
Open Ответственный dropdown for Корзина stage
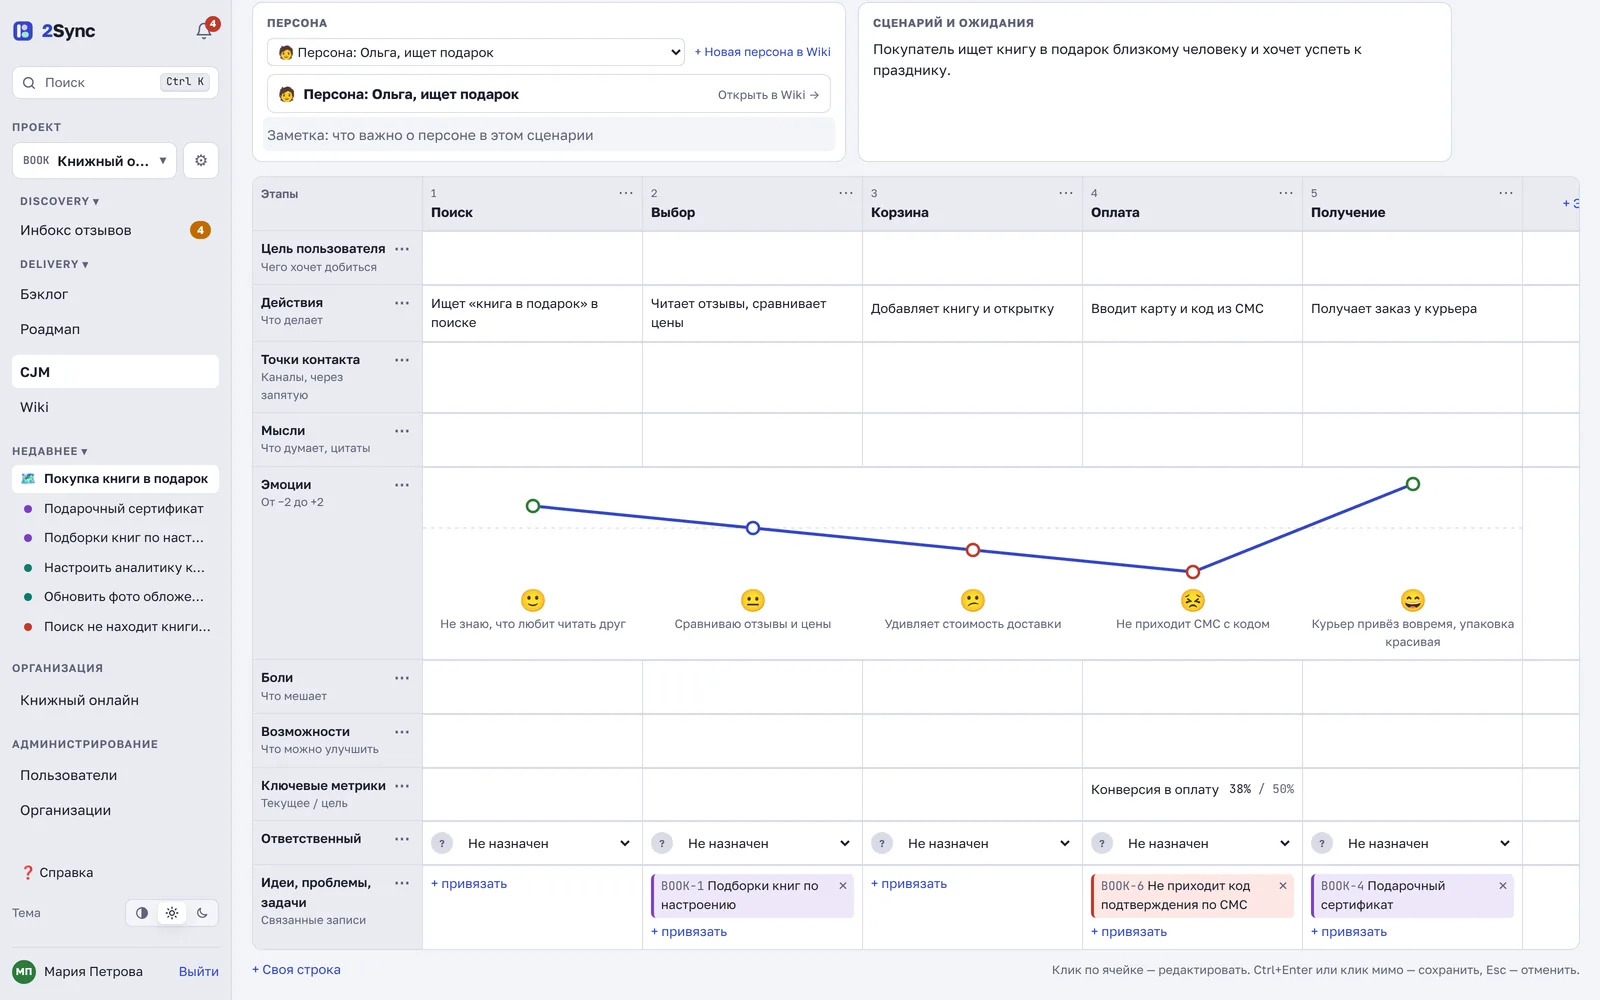(971, 844)
